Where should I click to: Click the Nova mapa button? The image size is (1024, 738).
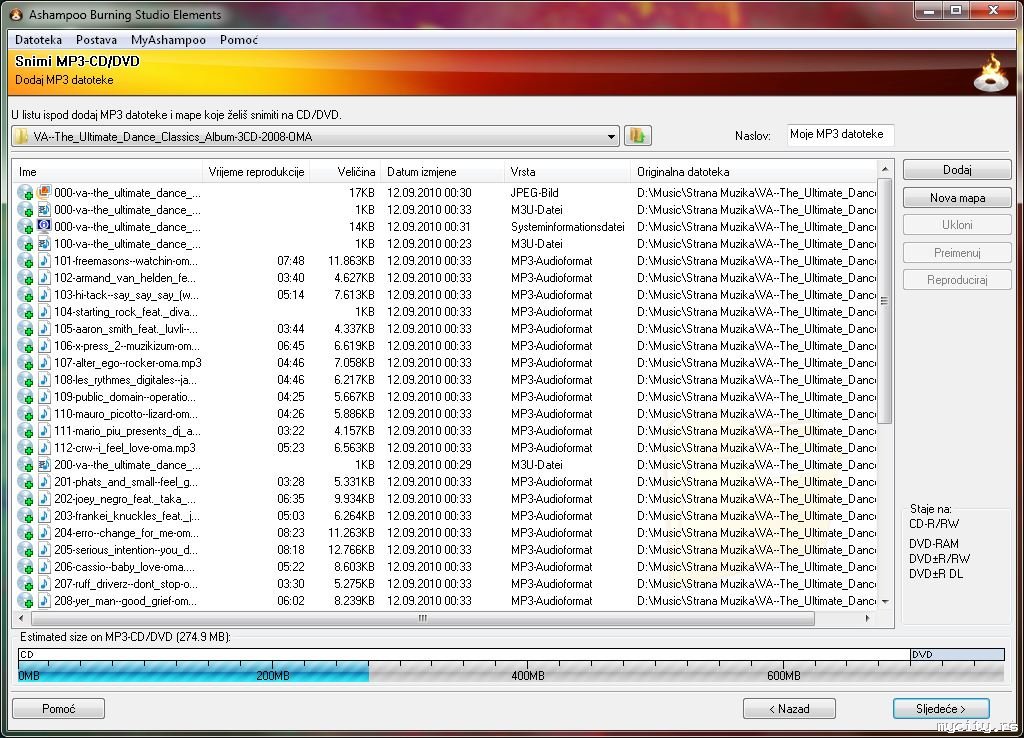(x=957, y=197)
